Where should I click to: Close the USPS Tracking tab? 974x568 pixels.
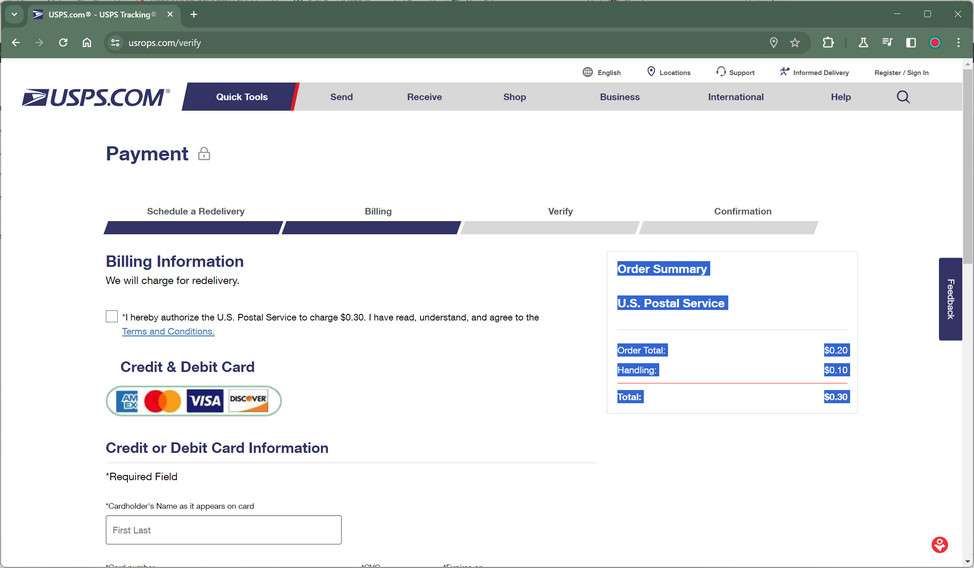(x=170, y=14)
